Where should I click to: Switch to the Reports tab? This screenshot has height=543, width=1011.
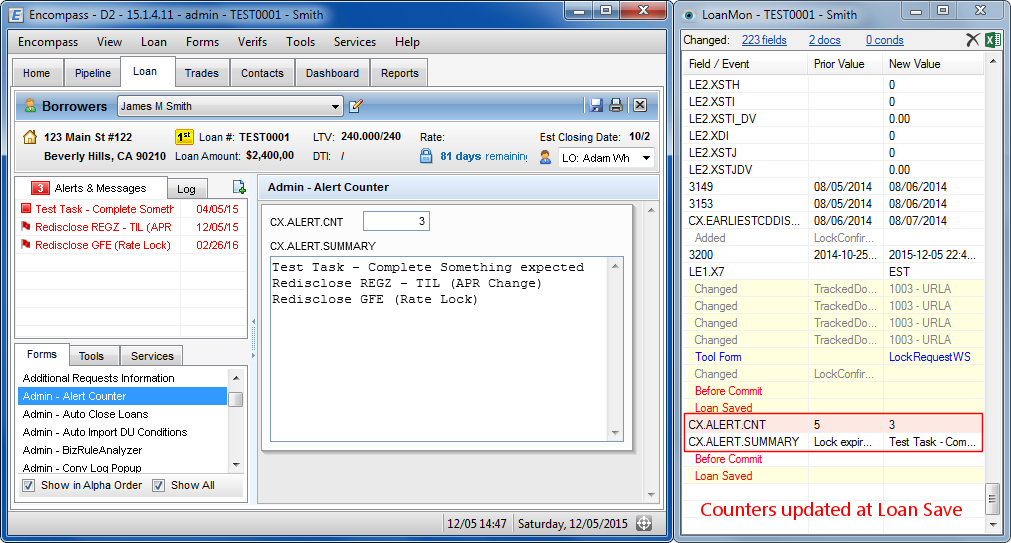click(x=400, y=73)
